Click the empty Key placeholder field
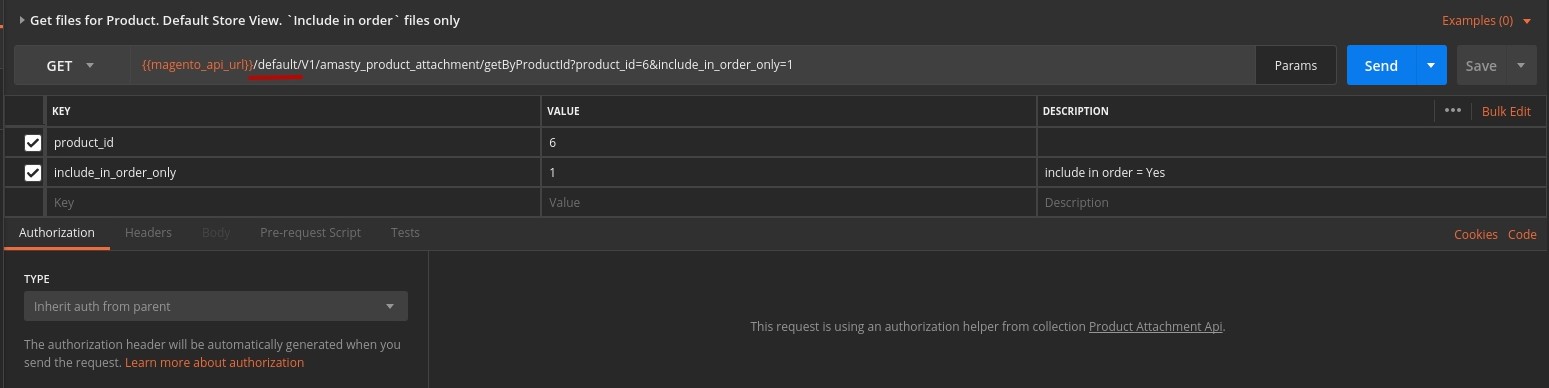The height and width of the screenshot is (388, 1549). pos(292,202)
